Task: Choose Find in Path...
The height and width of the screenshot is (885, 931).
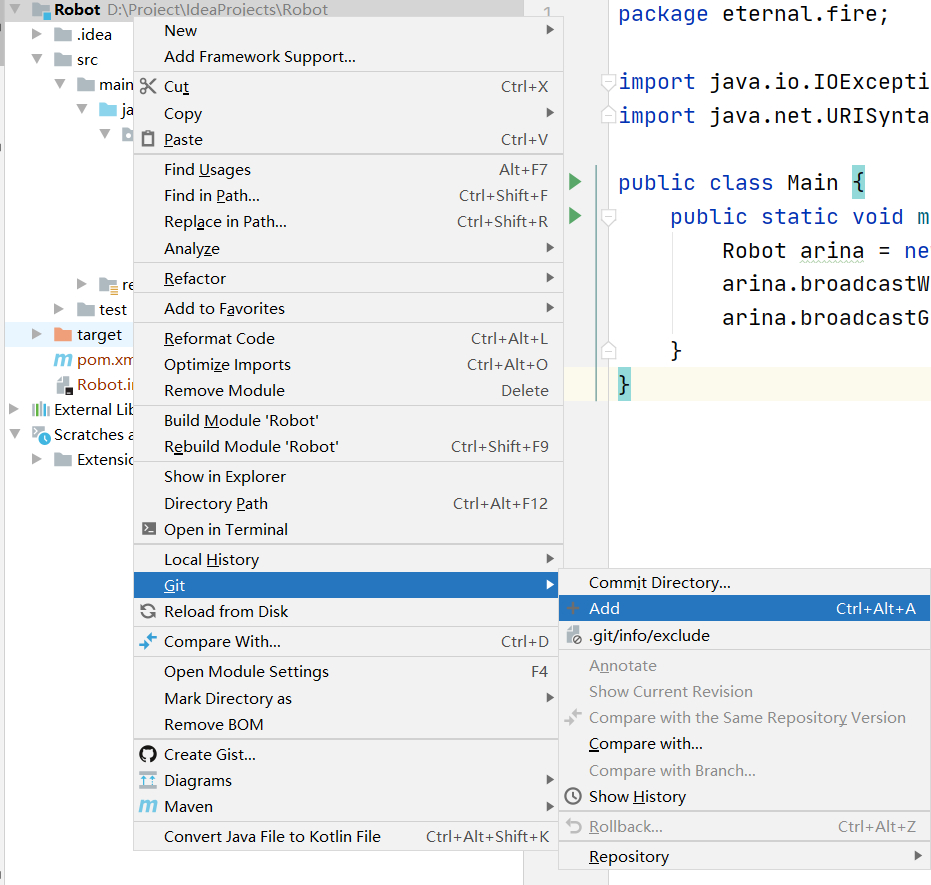Action: (348, 196)
